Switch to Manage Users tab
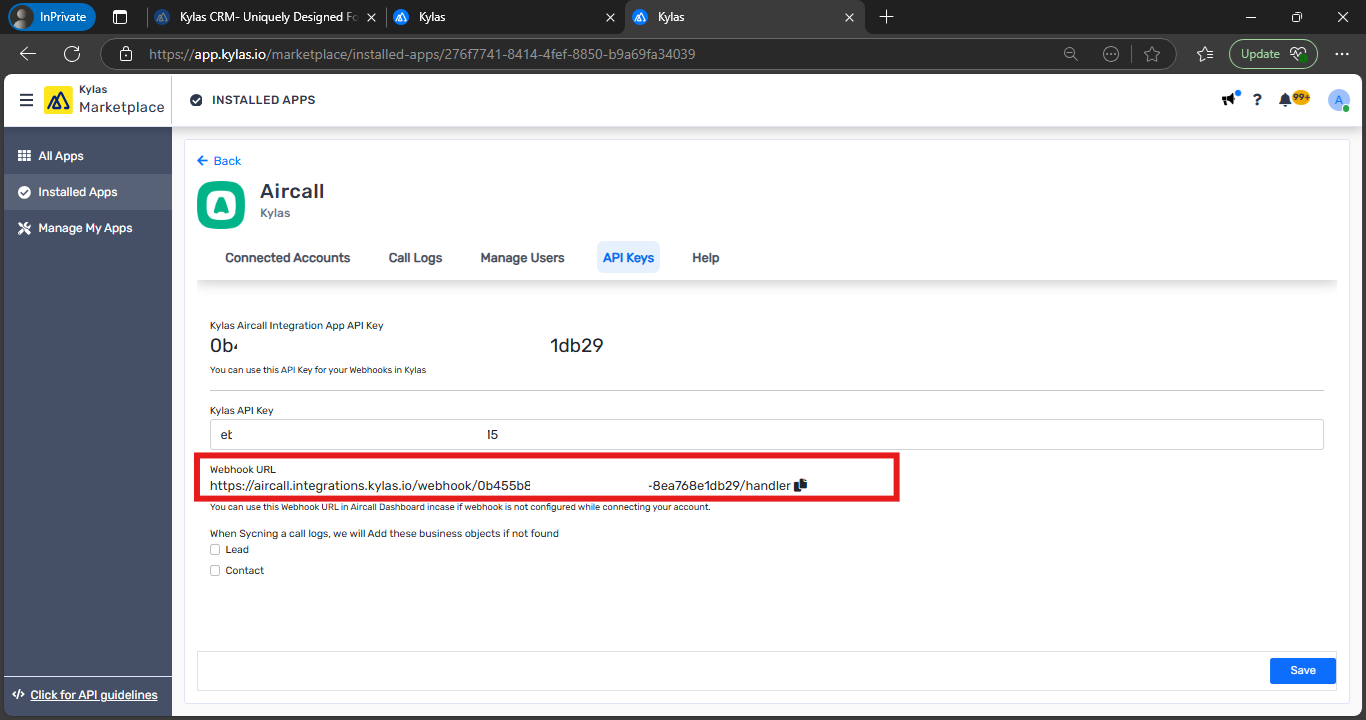Viewport: 1366px width, 720px height. tap(522, 258)
